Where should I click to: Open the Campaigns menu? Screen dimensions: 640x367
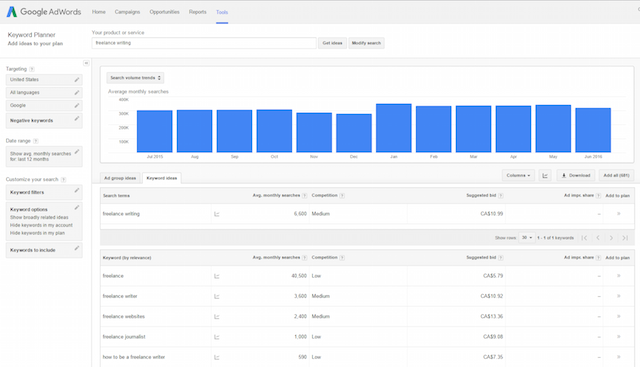click(x=127, y=12)
